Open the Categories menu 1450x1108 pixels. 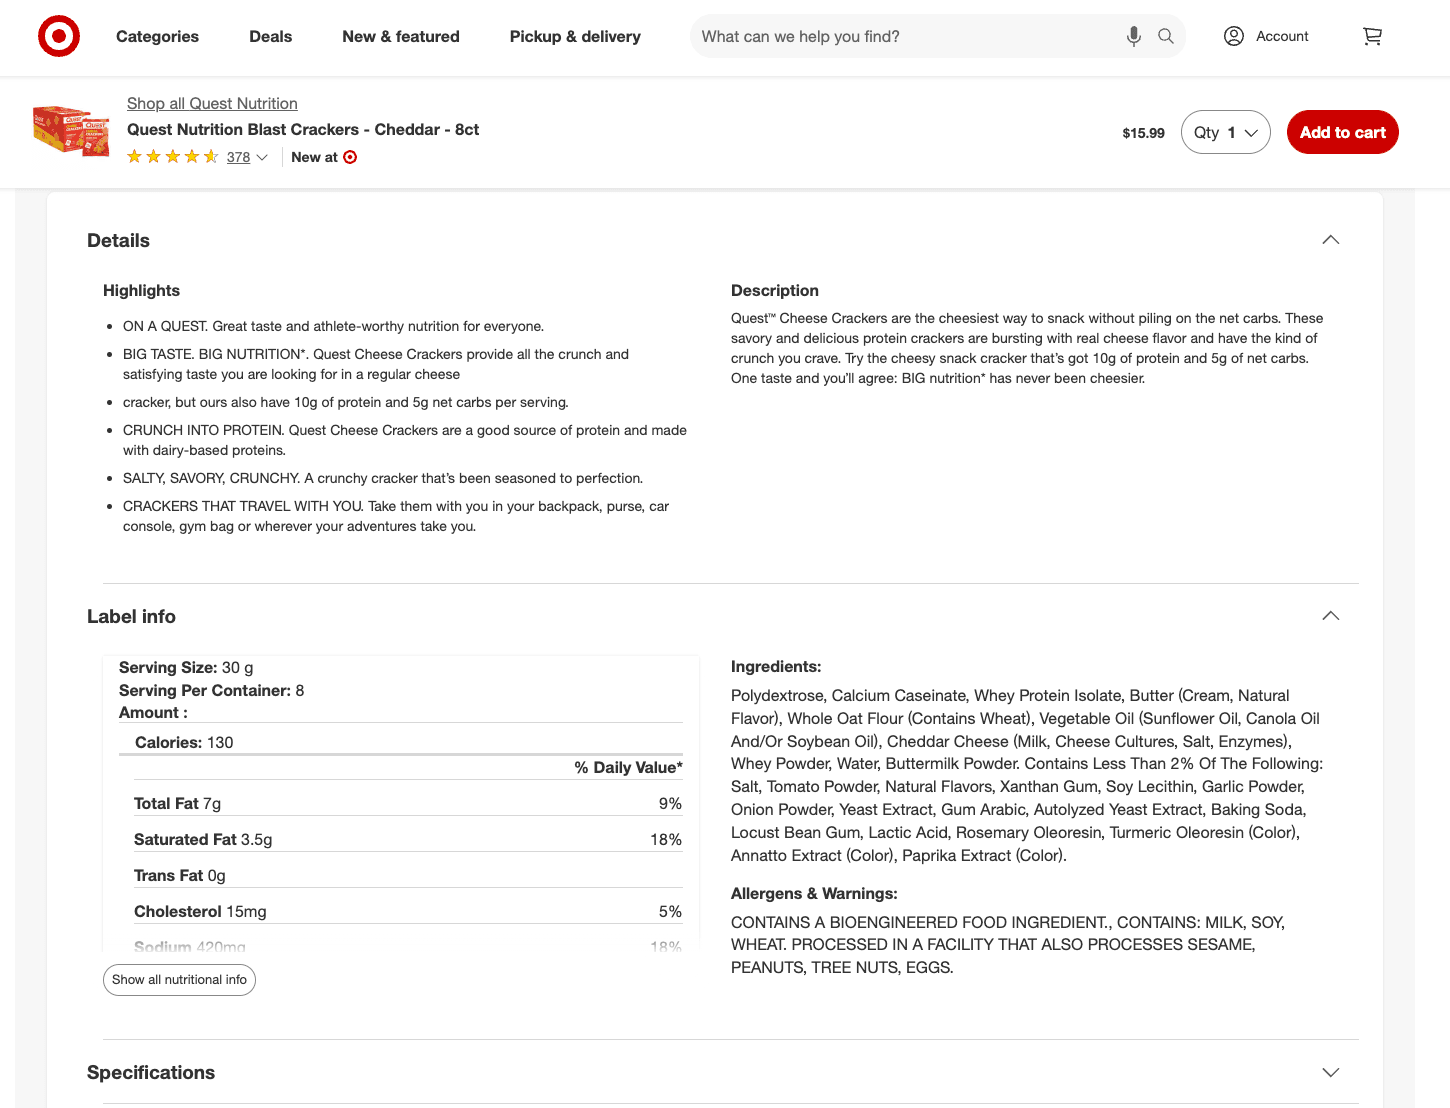click(157, 36)
